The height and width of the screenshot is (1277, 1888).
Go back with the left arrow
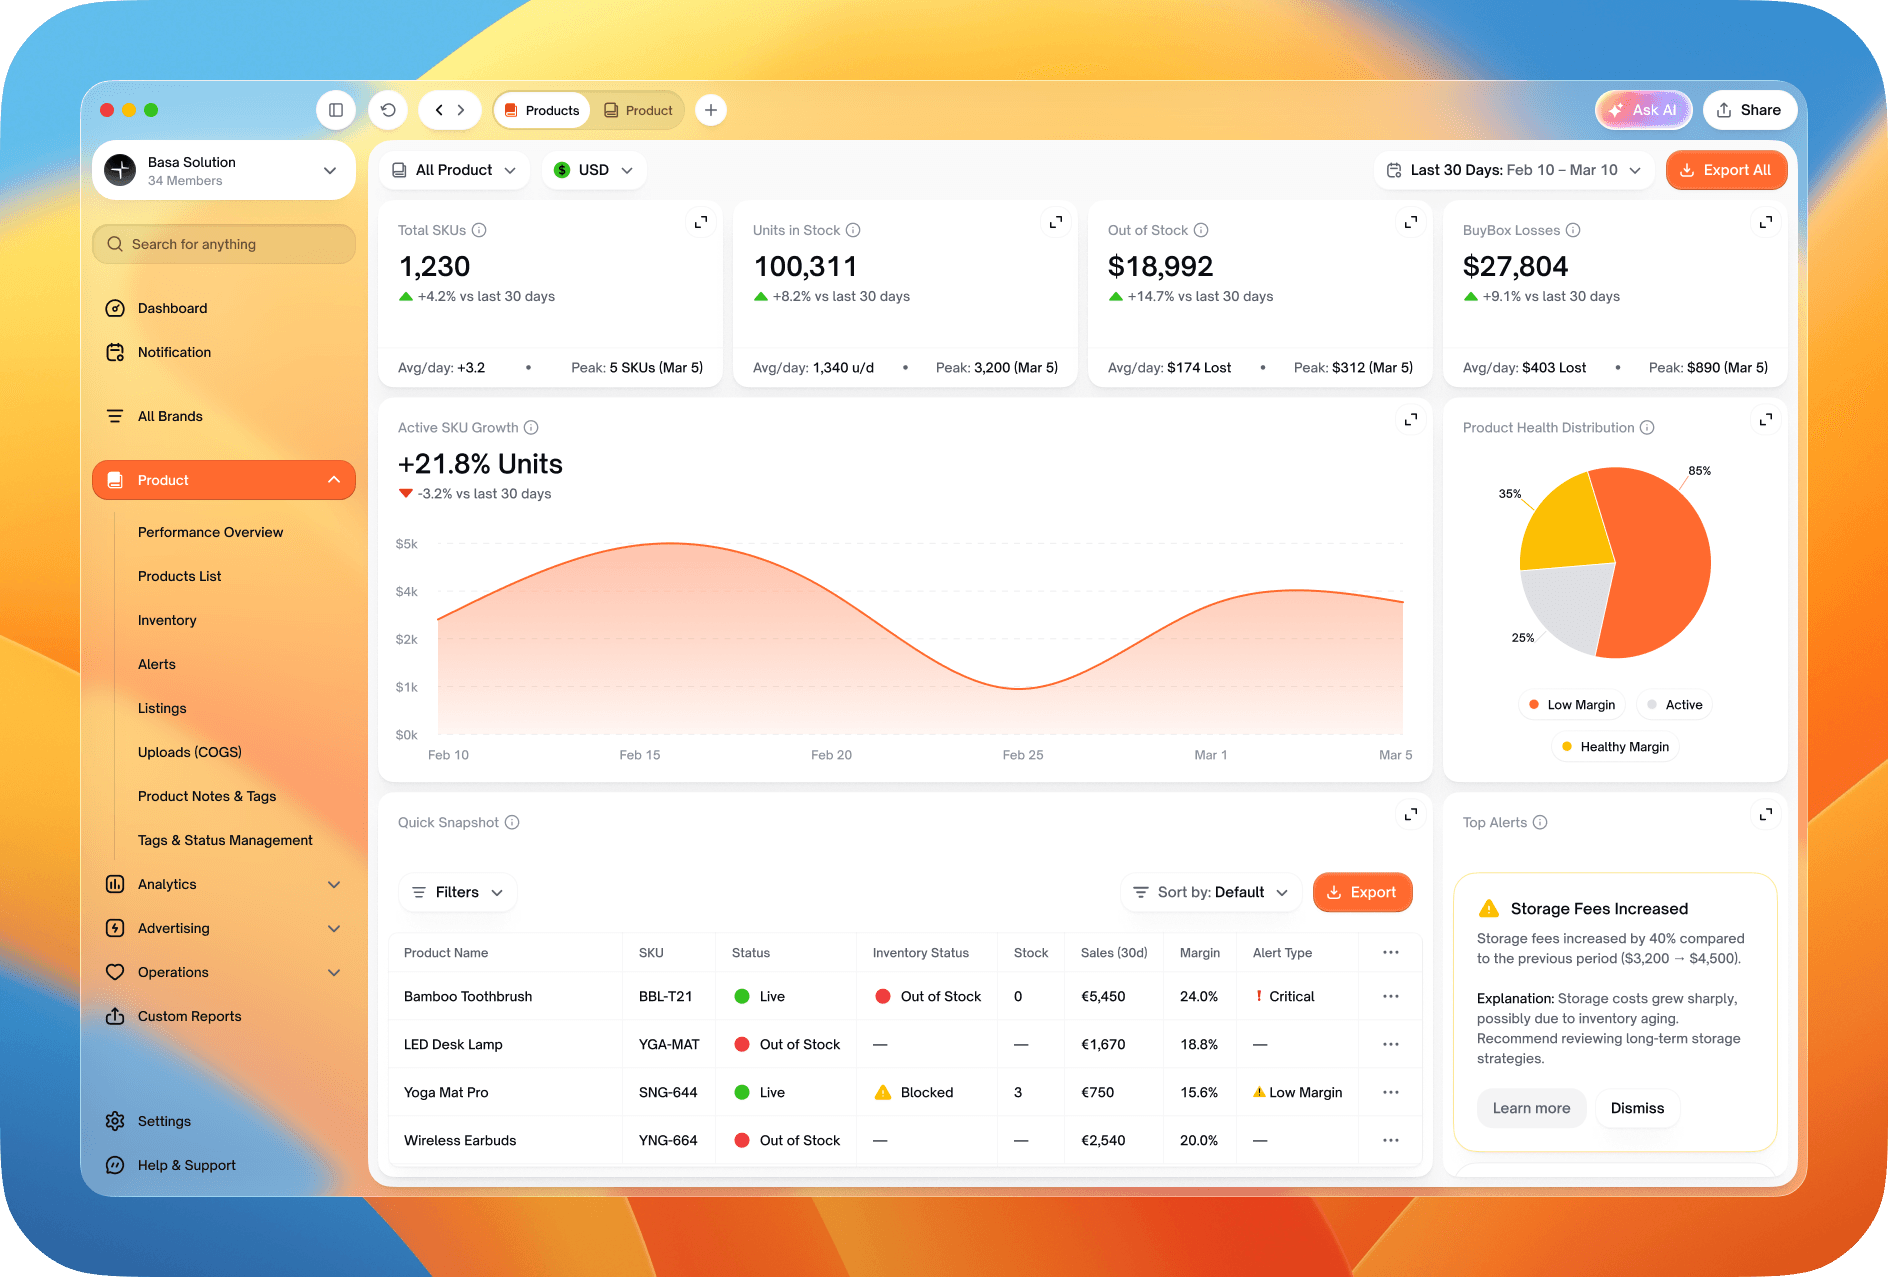pyautogui.click(x=439, y=110)
